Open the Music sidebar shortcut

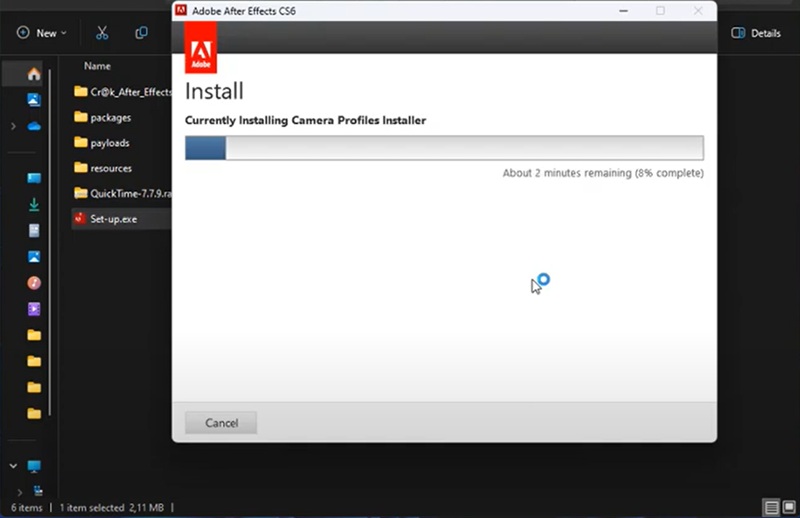(34, 283)
